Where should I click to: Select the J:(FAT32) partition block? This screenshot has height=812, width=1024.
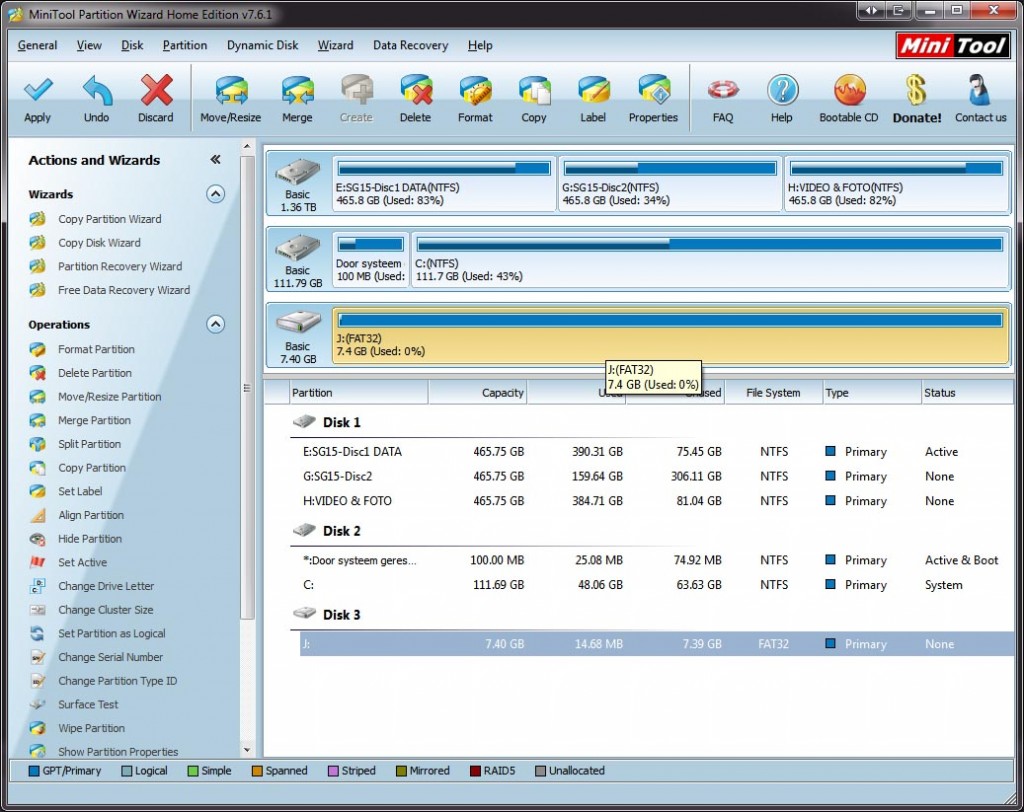[671, 335]
